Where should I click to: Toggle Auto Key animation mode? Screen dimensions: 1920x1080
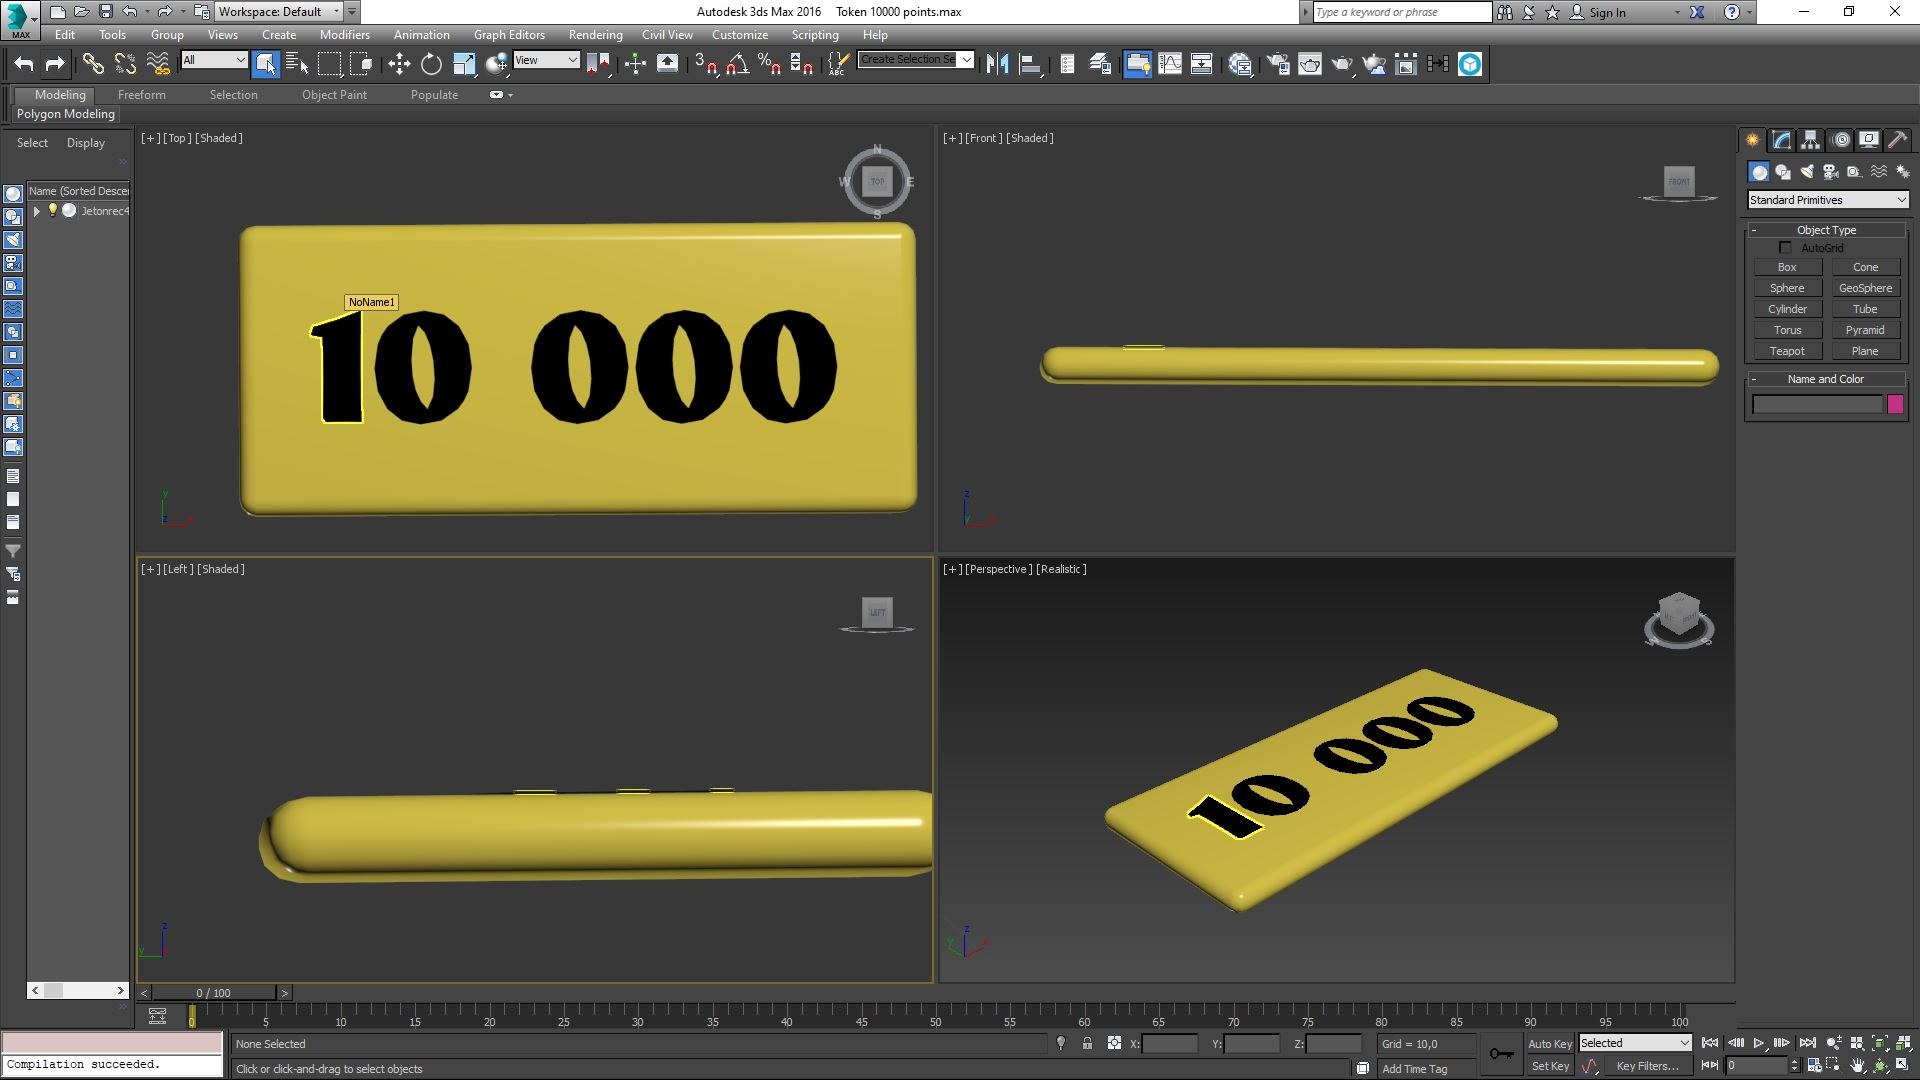(x=1549, y=1043)
